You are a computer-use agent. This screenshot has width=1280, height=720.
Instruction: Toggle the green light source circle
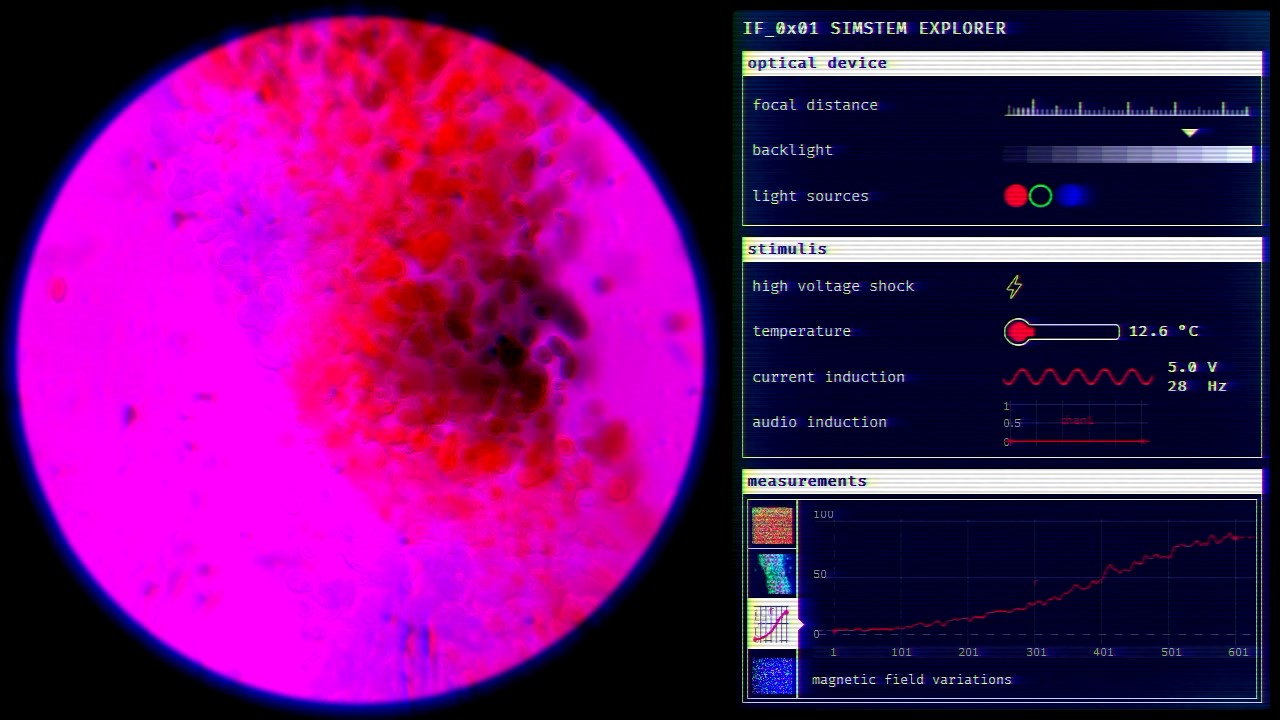click(x=1040, y=196)
